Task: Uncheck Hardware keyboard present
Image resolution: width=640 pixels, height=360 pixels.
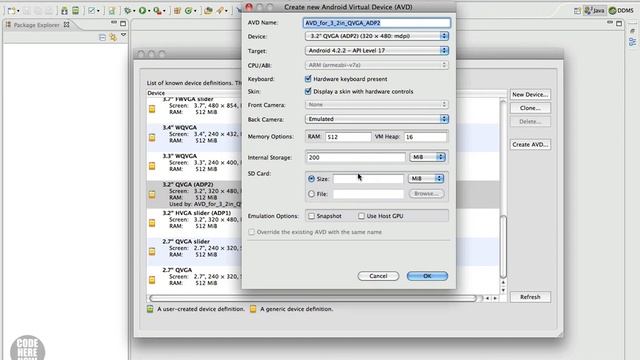Action: 308,78
